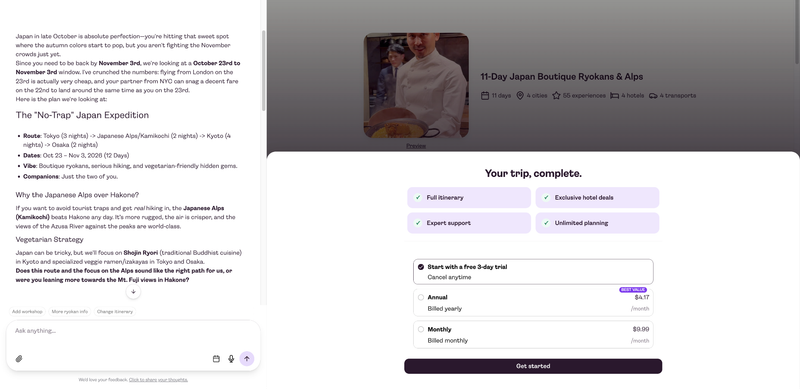Click the "Your trip, complete." heading
Viewport: 800px width, 389px height.
coord(533,174)
